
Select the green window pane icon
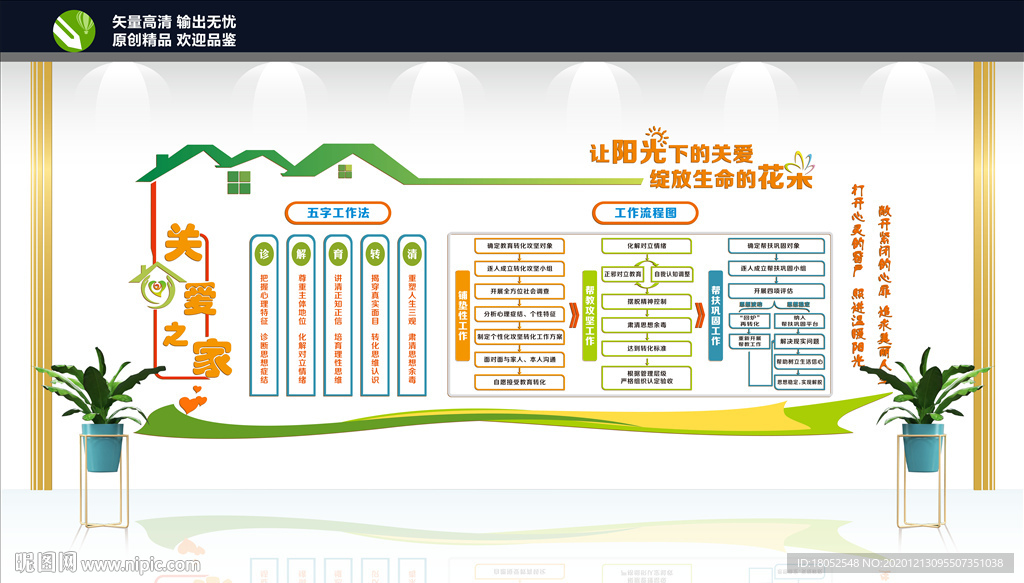pyautogui.click(x=238, y=180)
